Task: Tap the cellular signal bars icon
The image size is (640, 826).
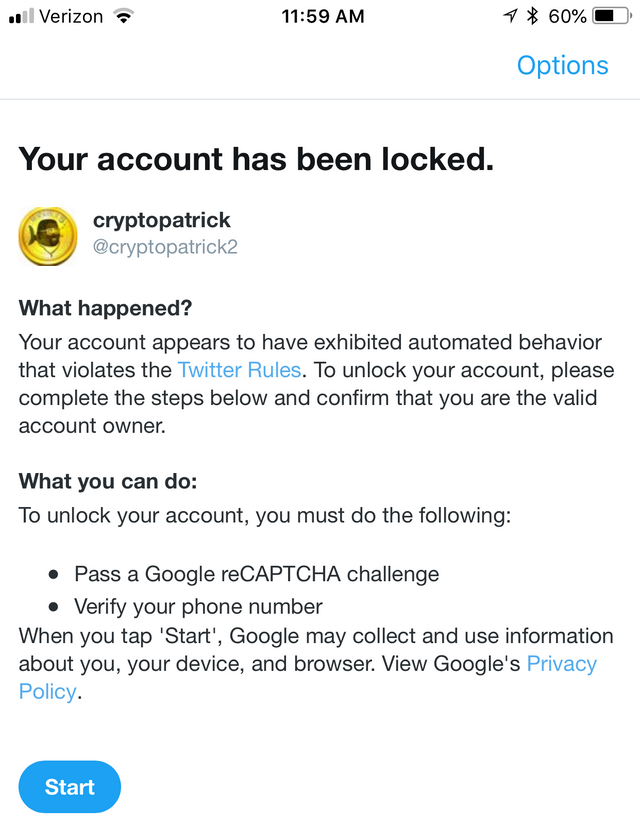Action: click(x=22, y=16)
